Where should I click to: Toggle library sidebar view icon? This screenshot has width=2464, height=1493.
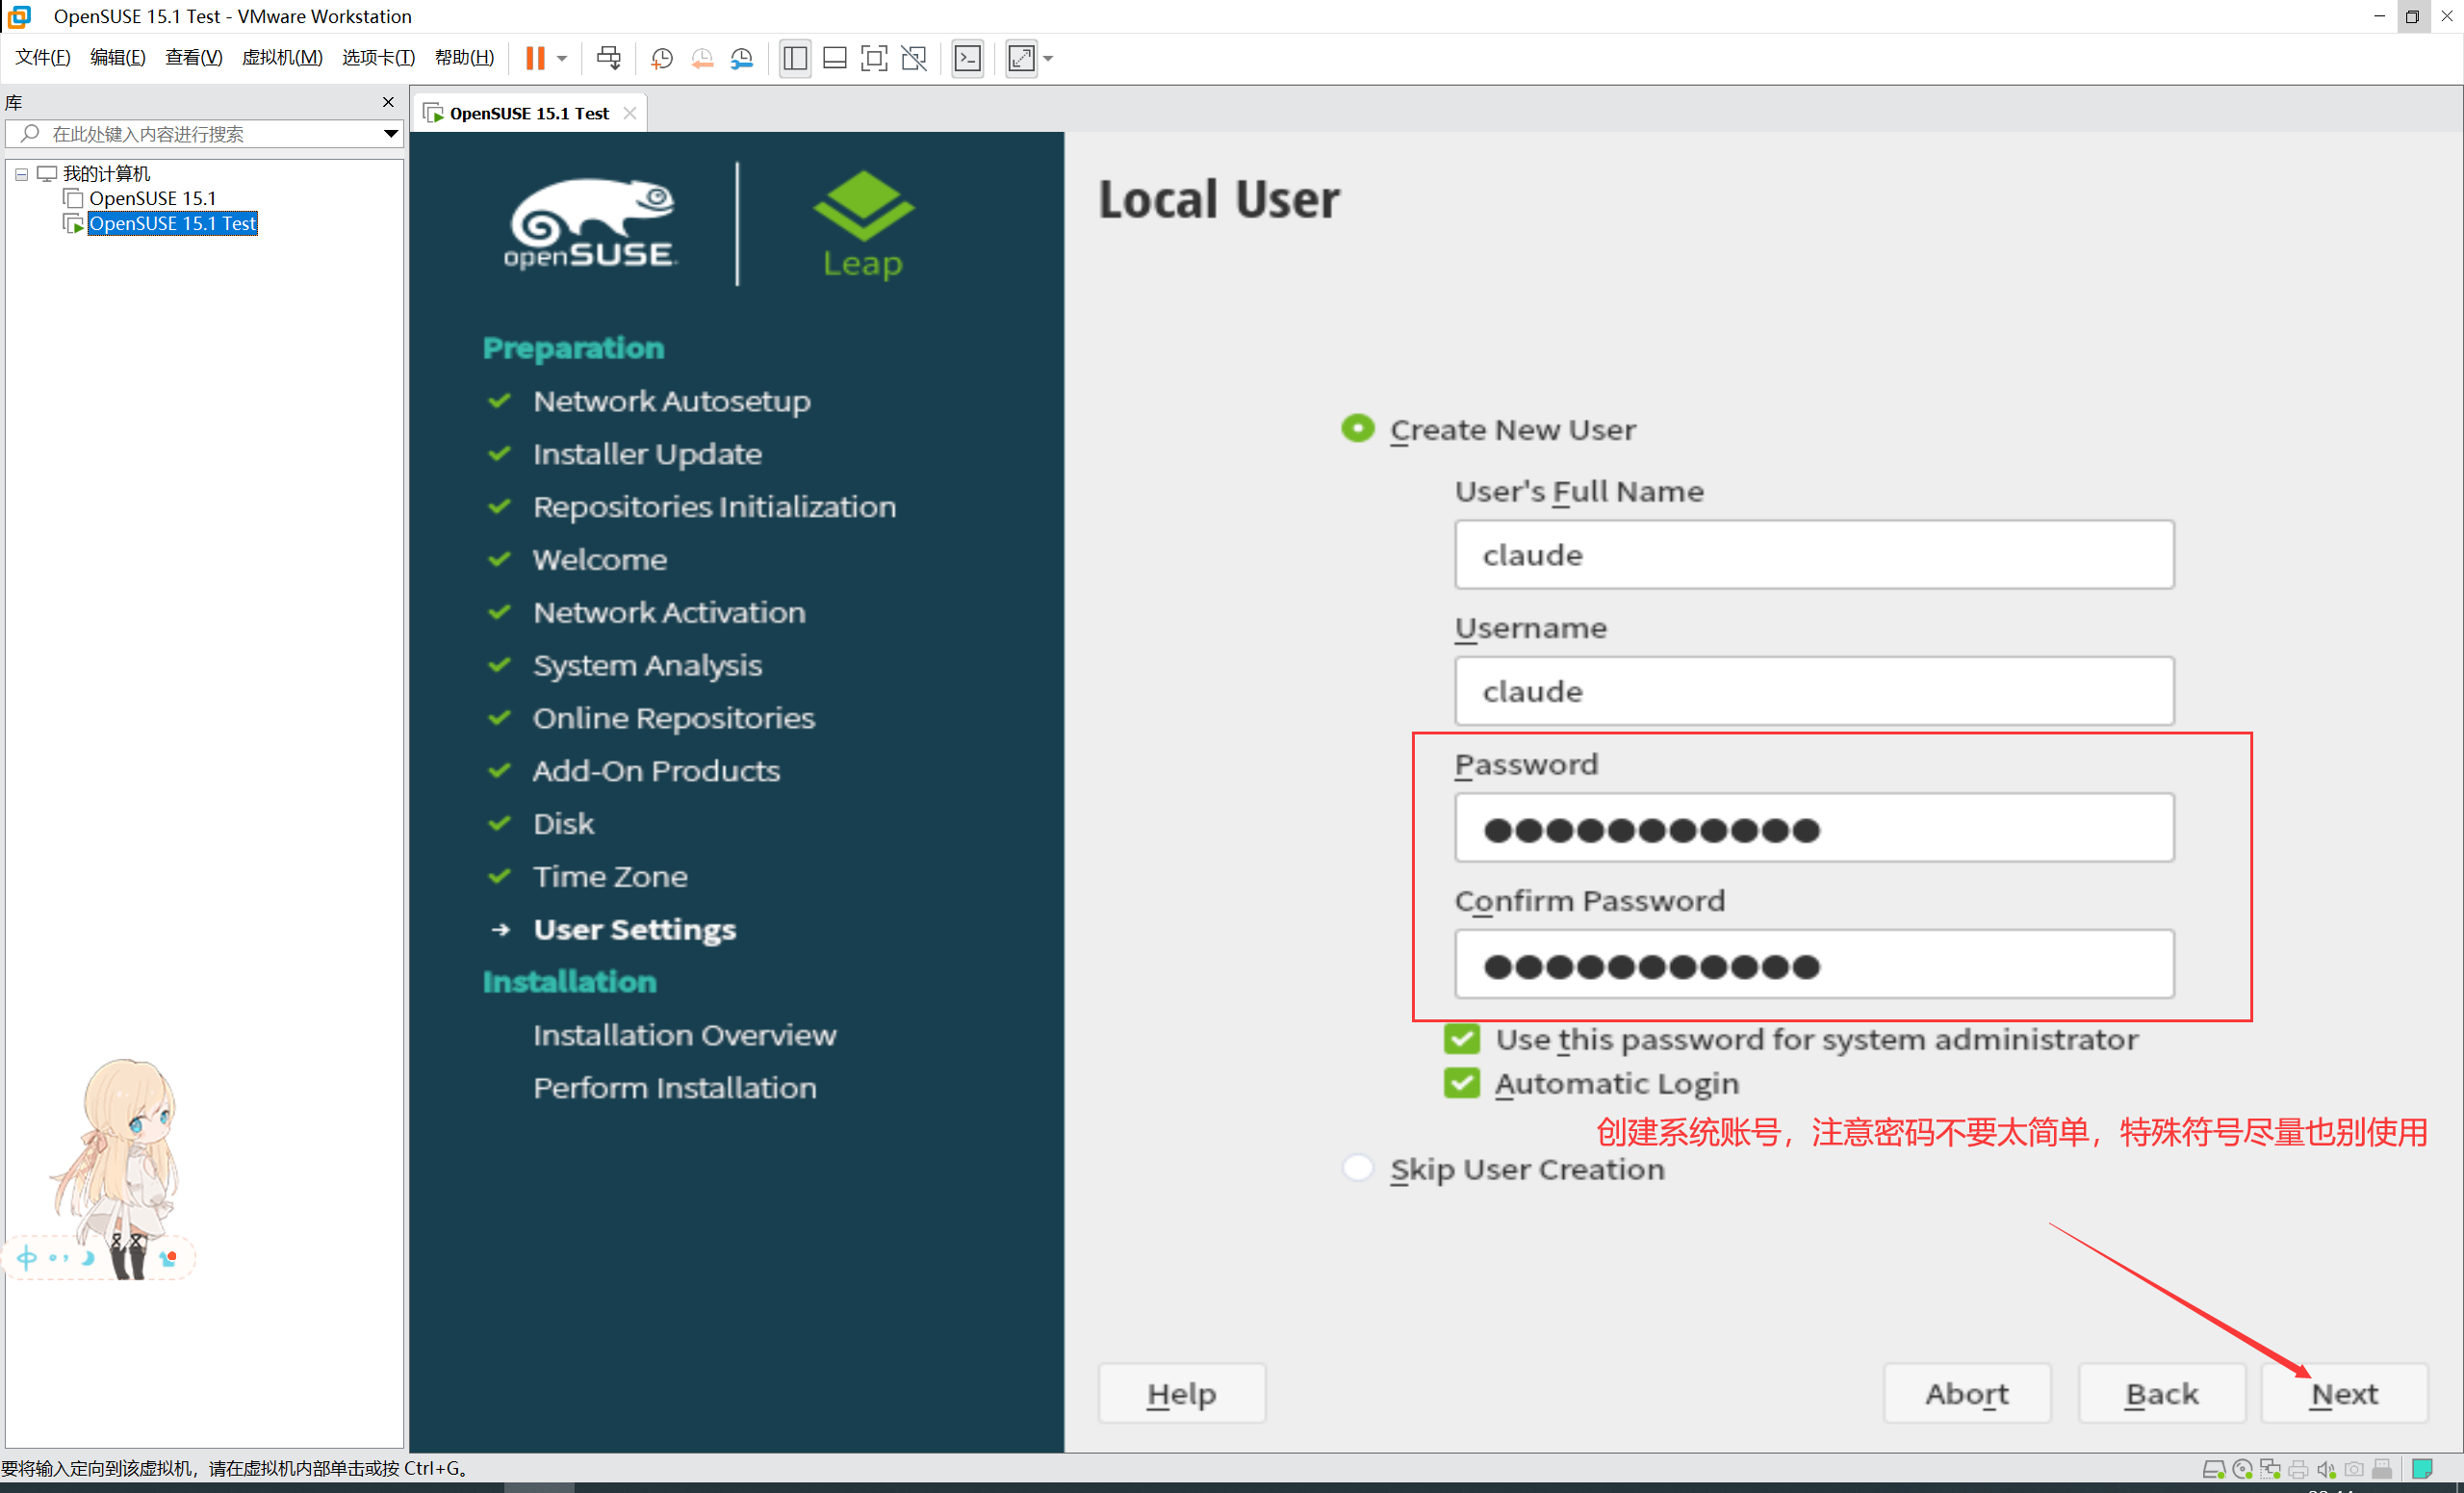point(795,58)
